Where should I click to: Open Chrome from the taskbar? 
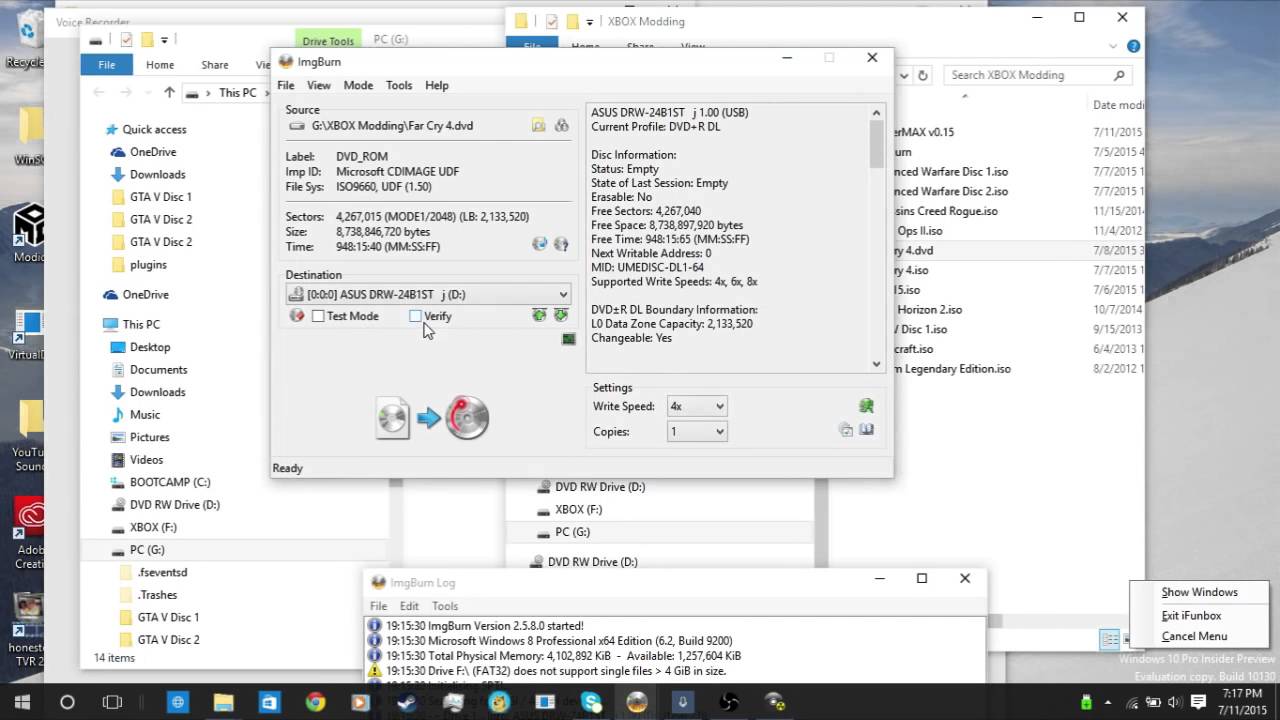click(315, 703)
